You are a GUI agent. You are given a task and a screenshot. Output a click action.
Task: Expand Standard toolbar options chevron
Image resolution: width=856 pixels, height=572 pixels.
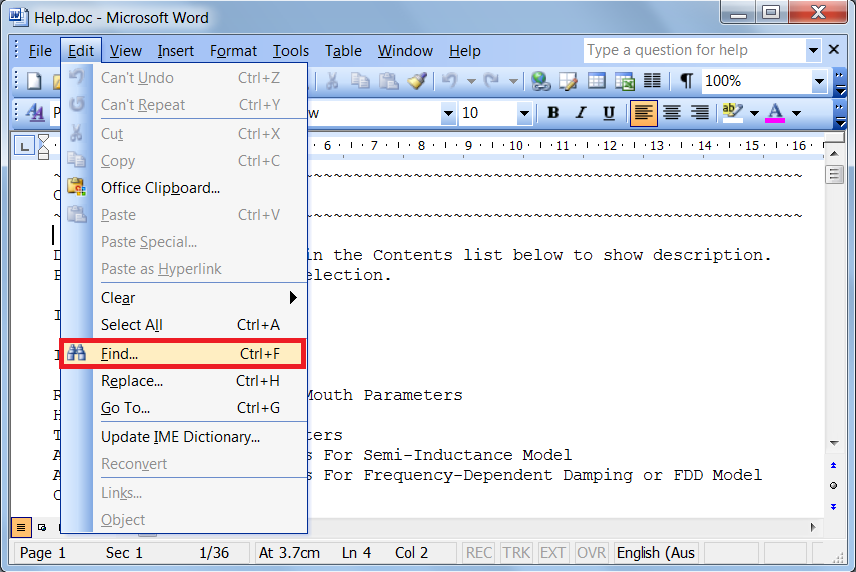click(841, 82)
